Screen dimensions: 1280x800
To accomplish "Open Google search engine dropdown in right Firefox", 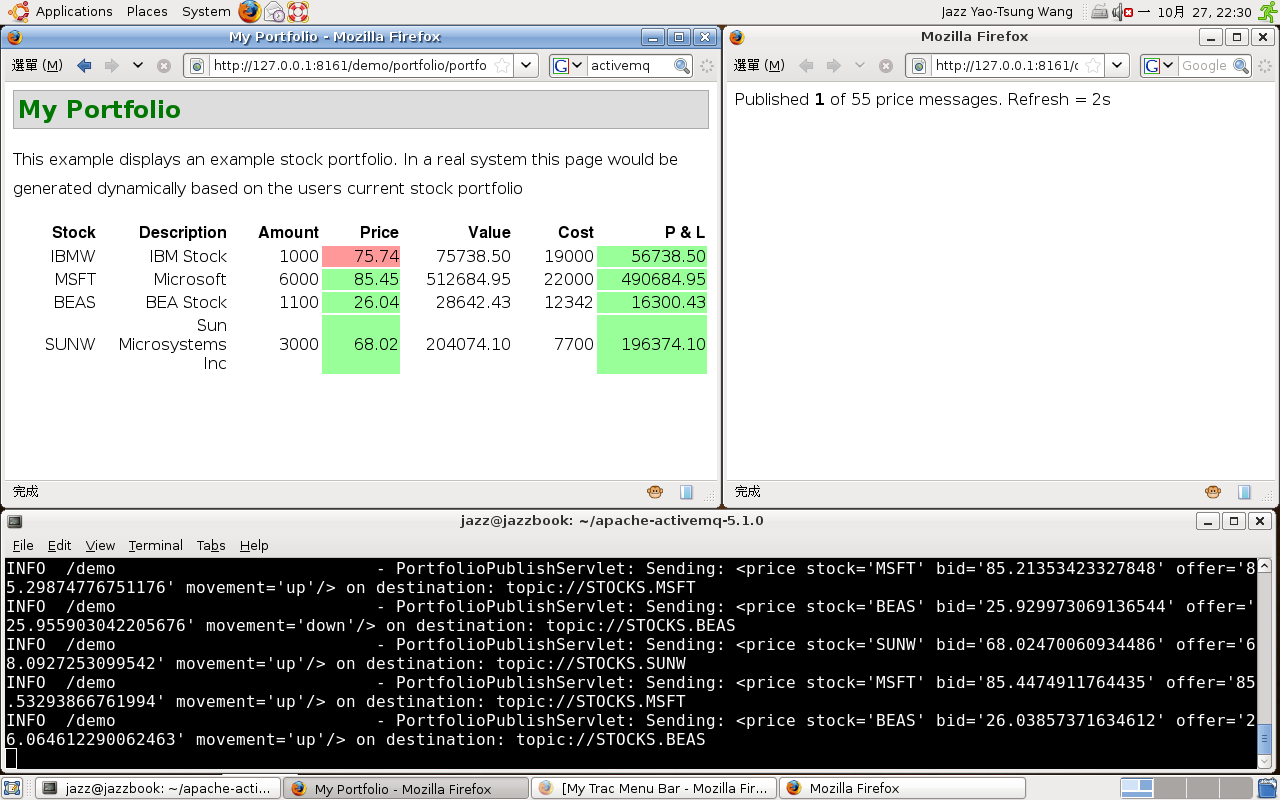I will point(1159,66).
